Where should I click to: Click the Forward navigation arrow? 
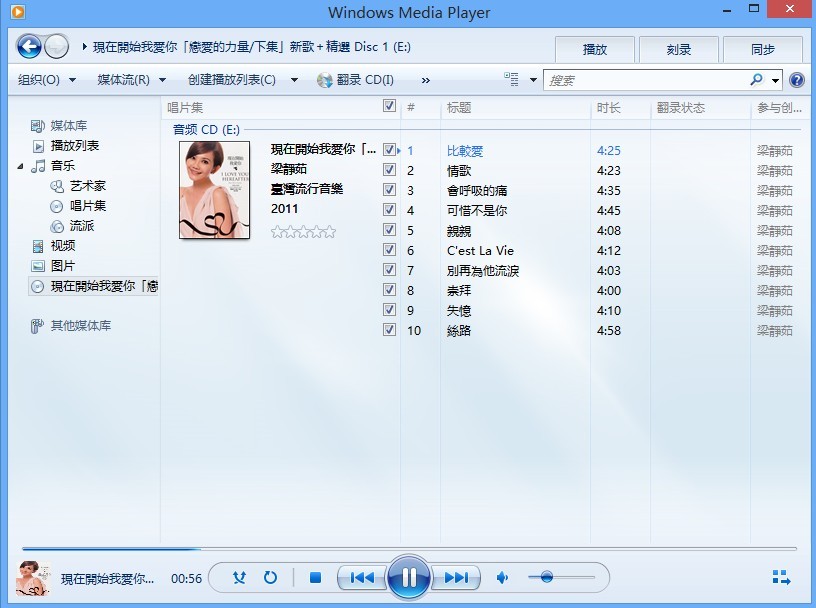coord(56,47)
